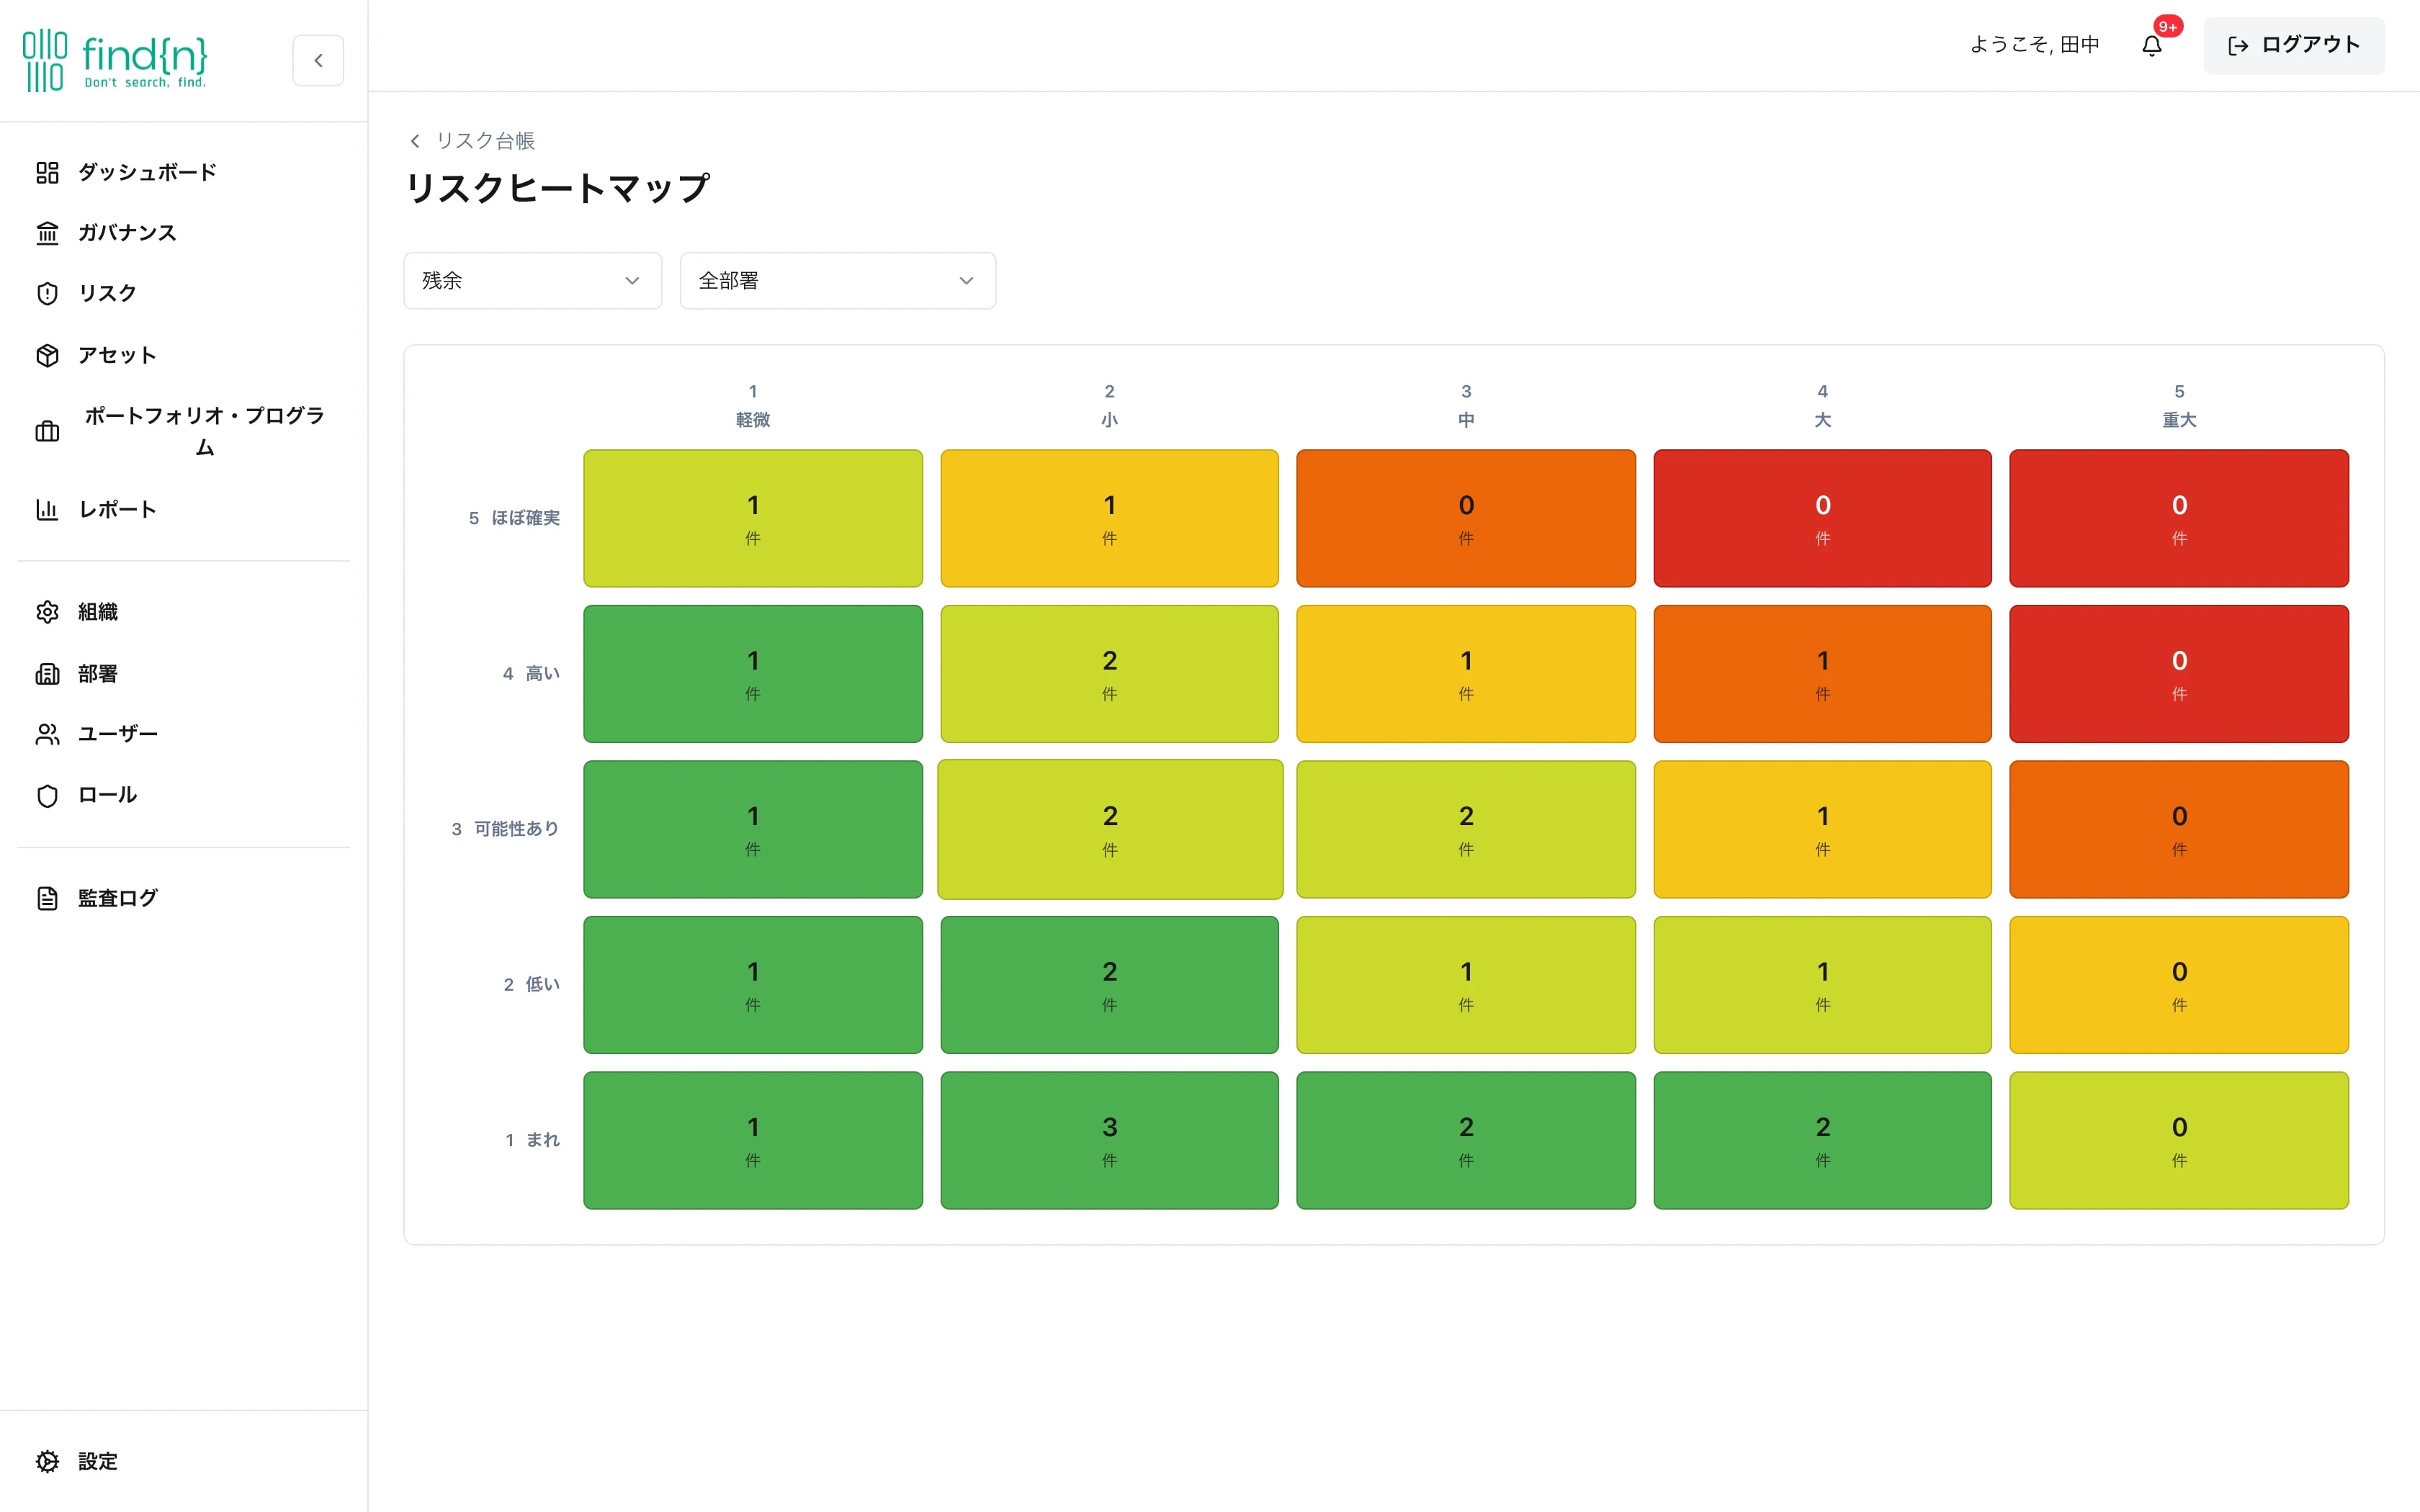Image resolution: width=2420 pixels, height=1512 pixels.
Task: Click the 部署 building icon
Action: [47, 674]
